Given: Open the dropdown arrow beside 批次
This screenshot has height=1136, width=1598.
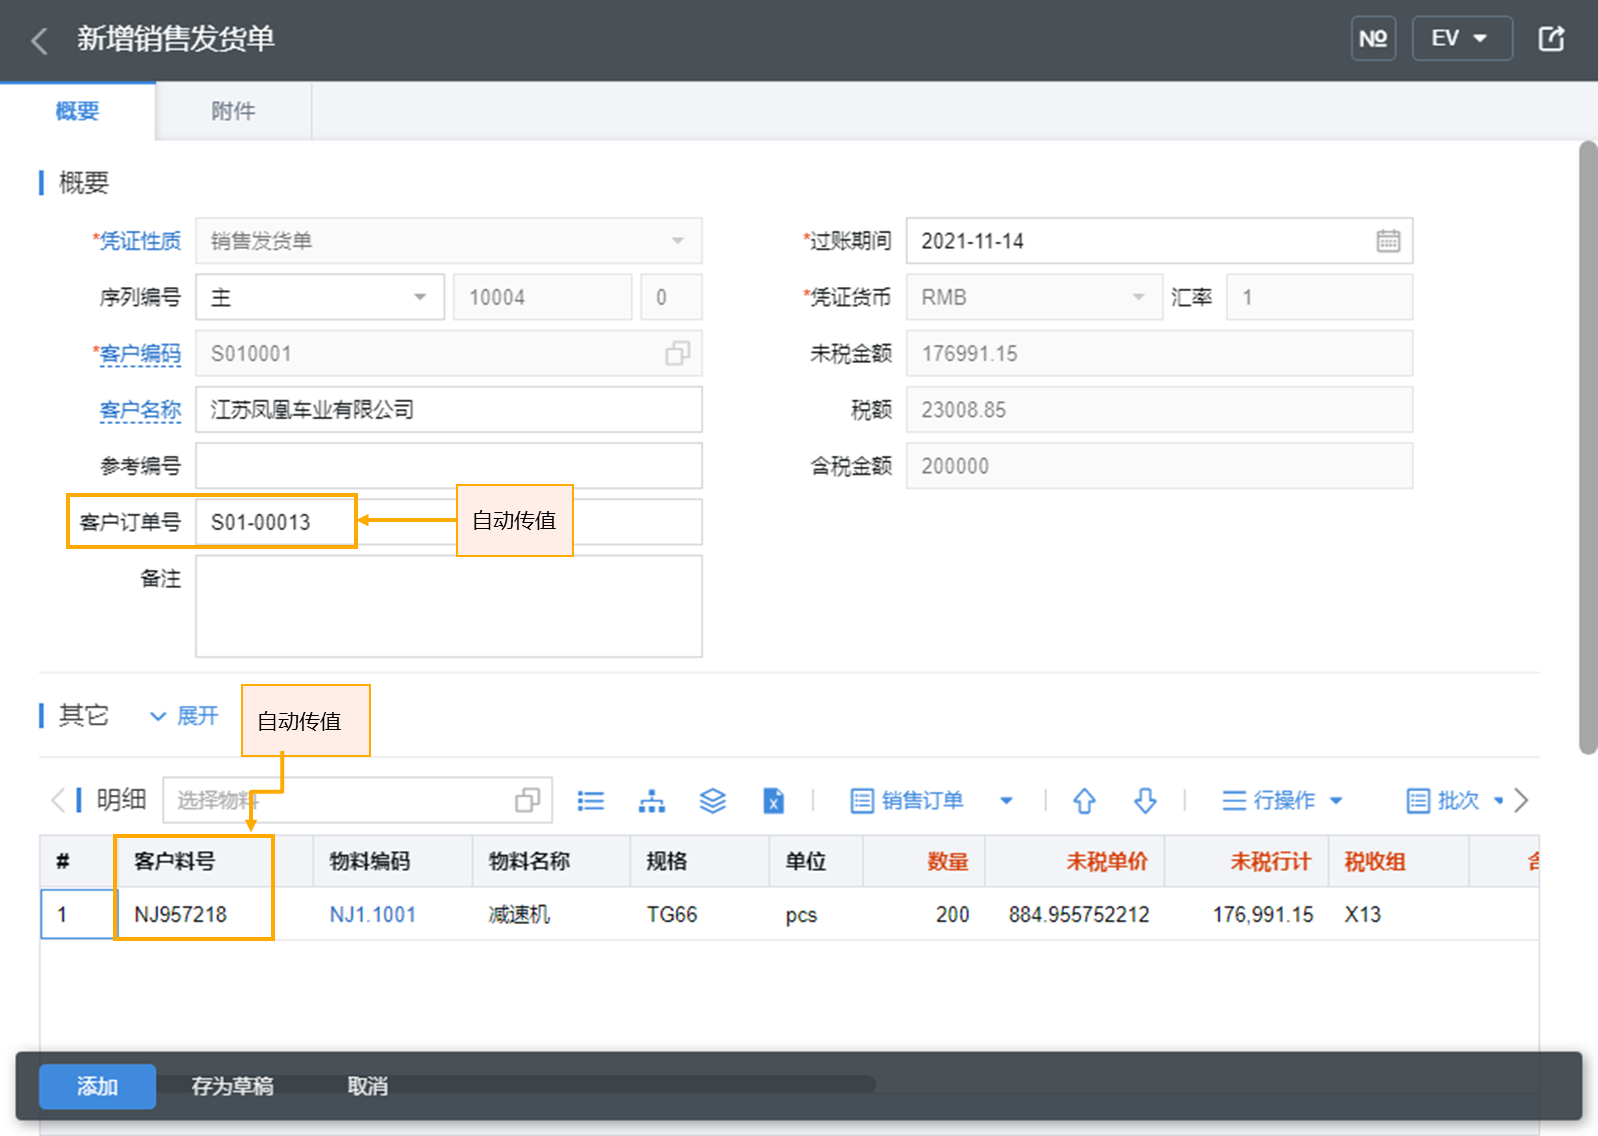Looking at the screenshot, I should [1498, 800].
